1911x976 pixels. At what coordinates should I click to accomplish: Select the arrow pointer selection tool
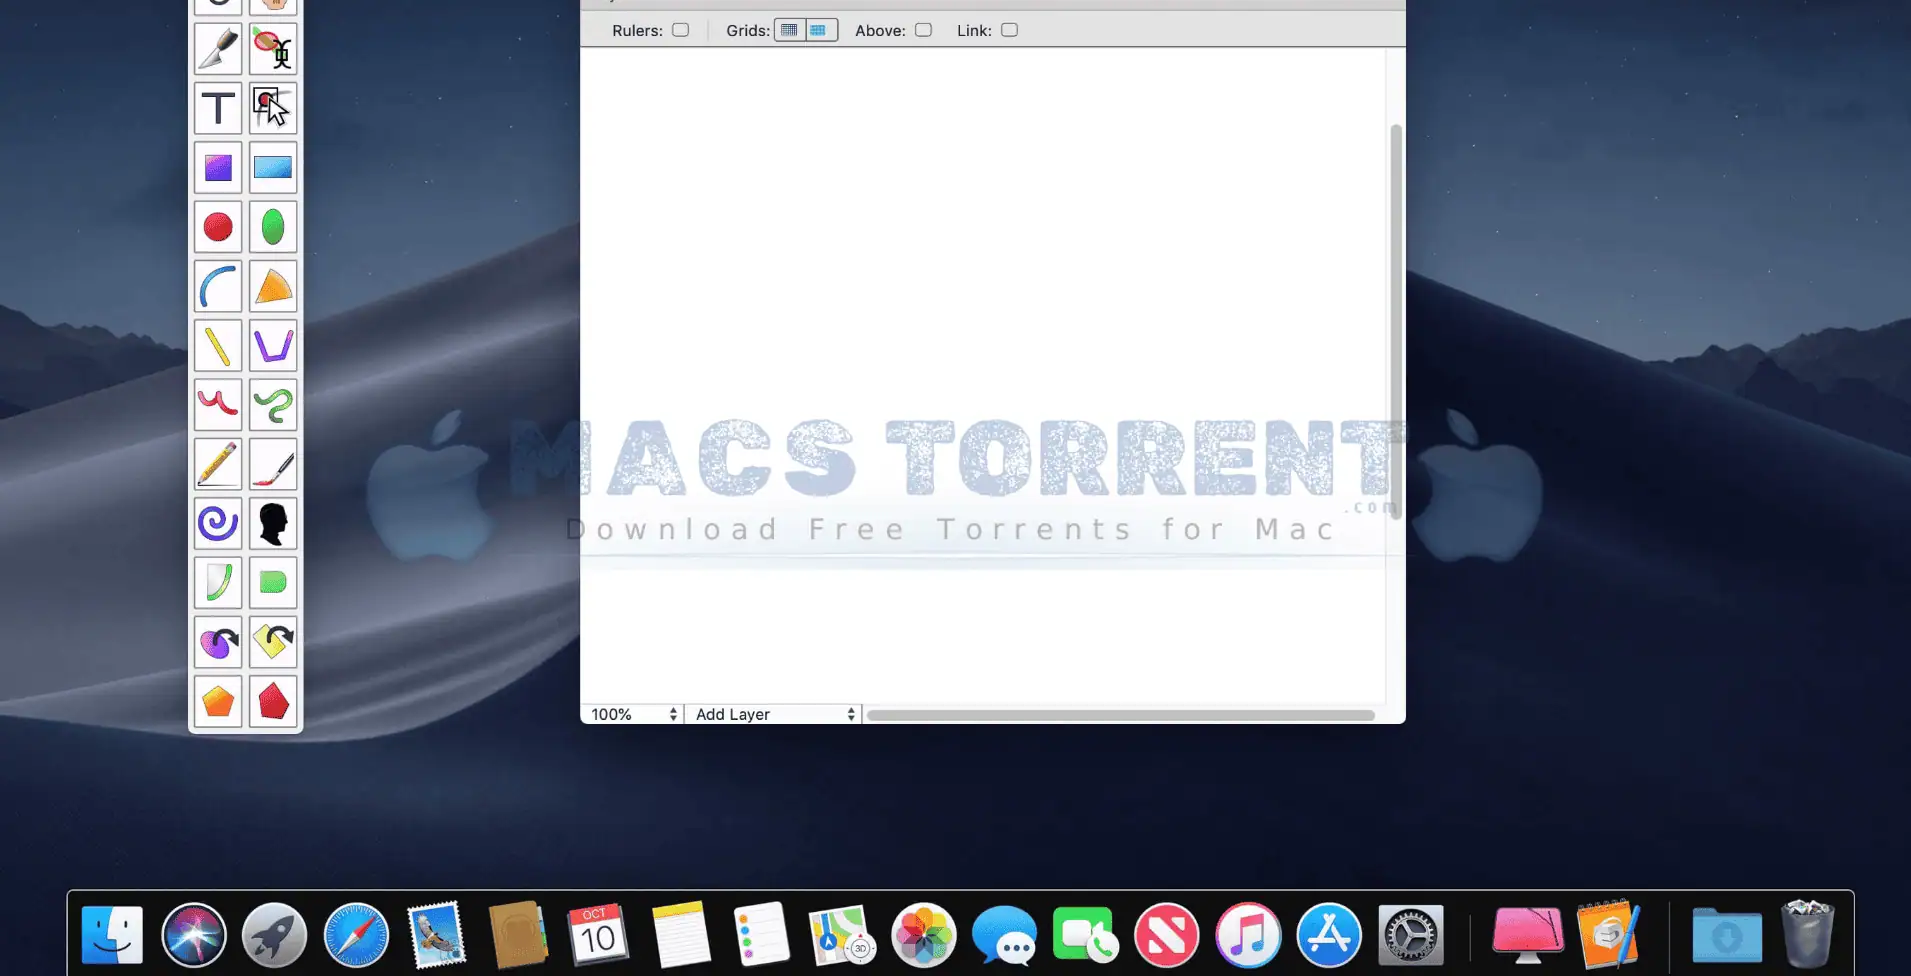[273, 108]
